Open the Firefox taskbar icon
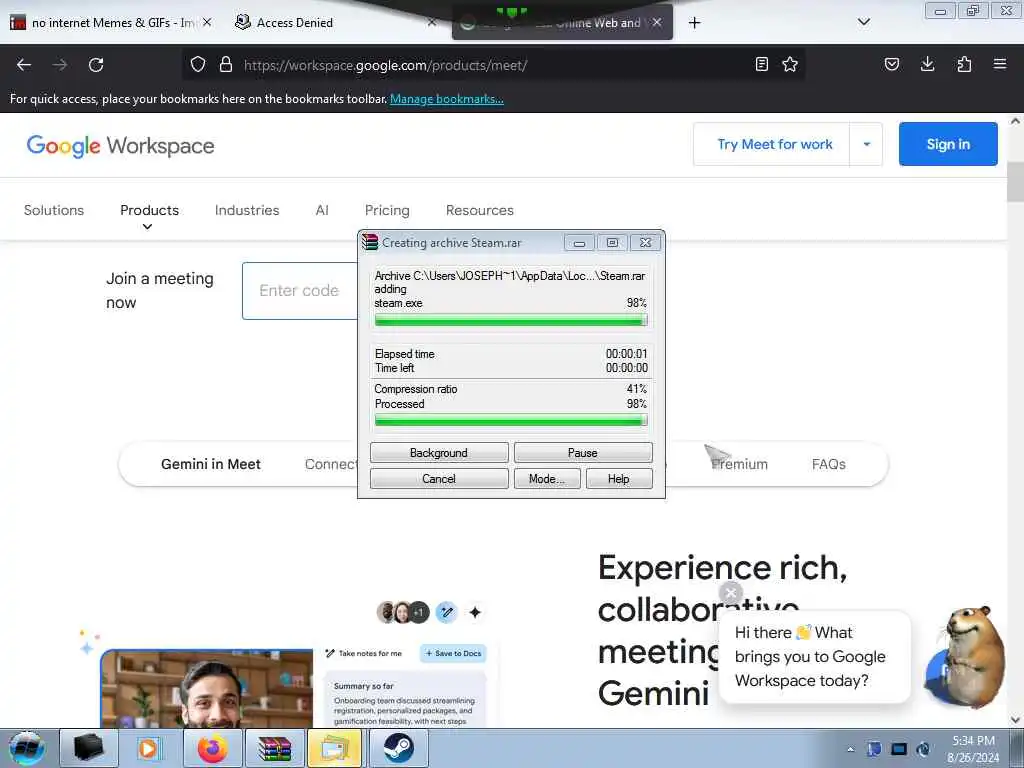 tap(212, 748)
